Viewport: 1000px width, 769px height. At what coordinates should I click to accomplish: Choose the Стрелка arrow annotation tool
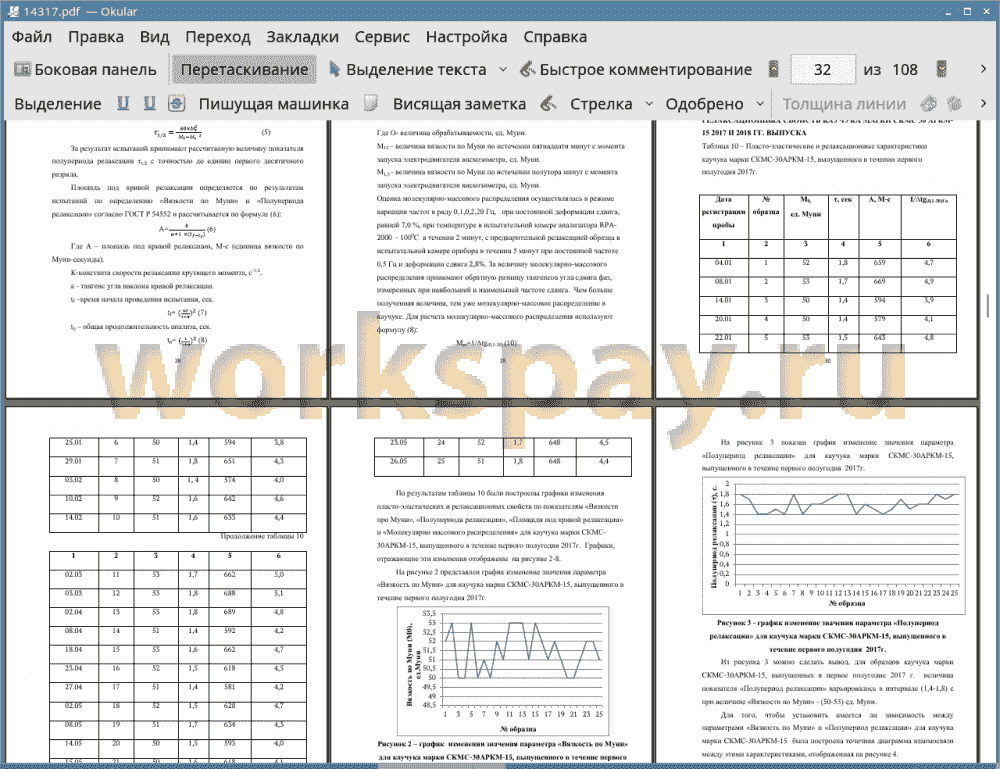click(x=601, y=104)
